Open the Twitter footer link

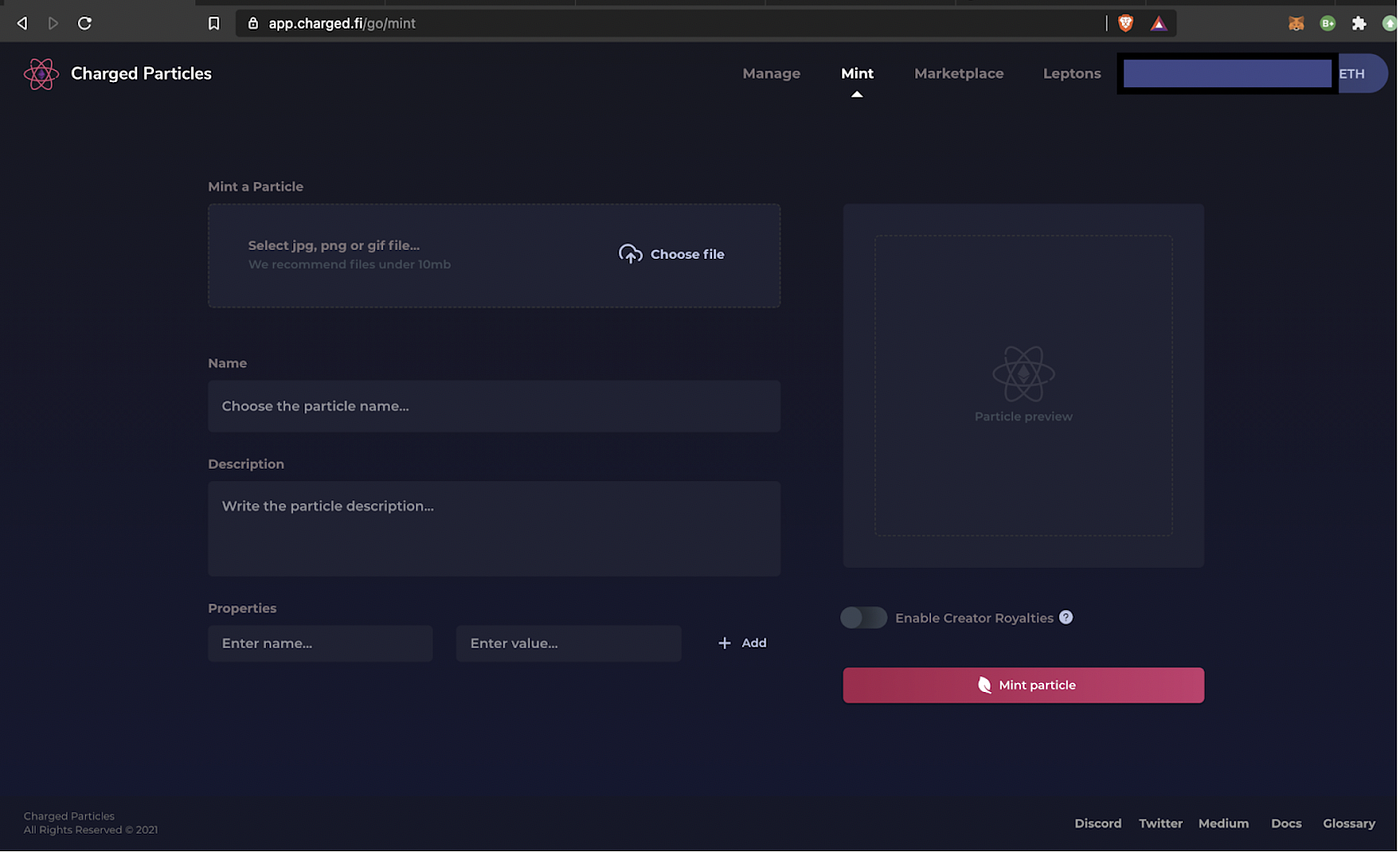pos(1161,823)
